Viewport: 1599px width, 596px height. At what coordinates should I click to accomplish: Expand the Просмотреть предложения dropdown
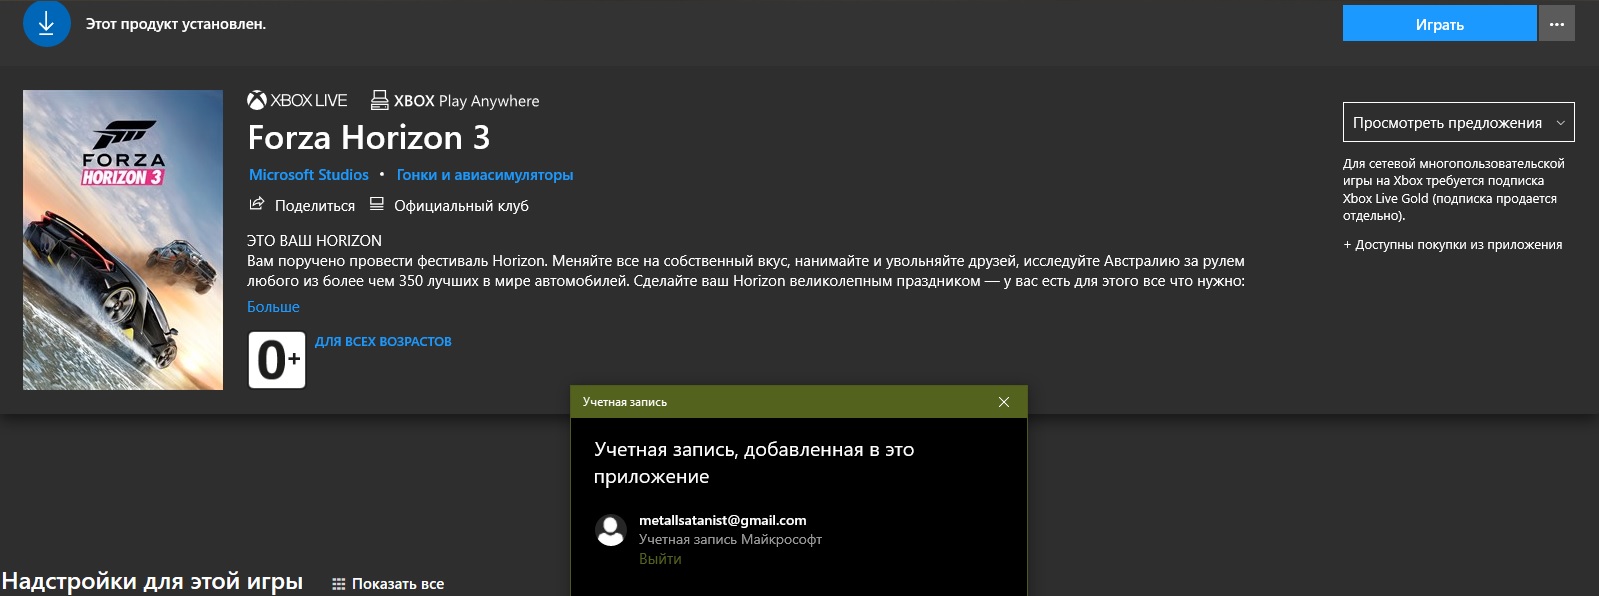point(1458,123)
